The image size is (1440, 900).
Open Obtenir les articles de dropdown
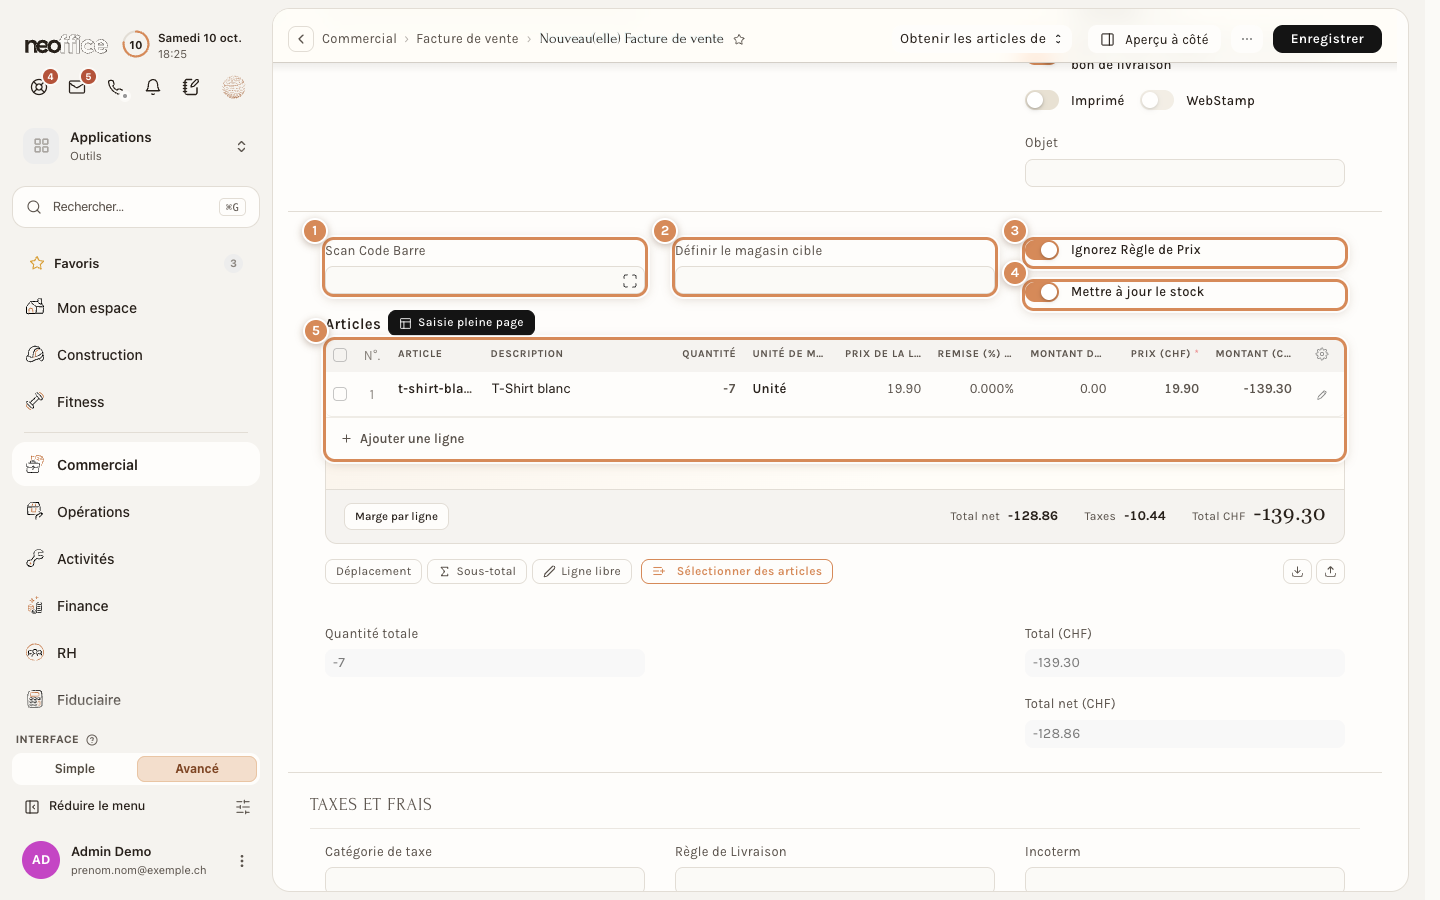[981, 39]
